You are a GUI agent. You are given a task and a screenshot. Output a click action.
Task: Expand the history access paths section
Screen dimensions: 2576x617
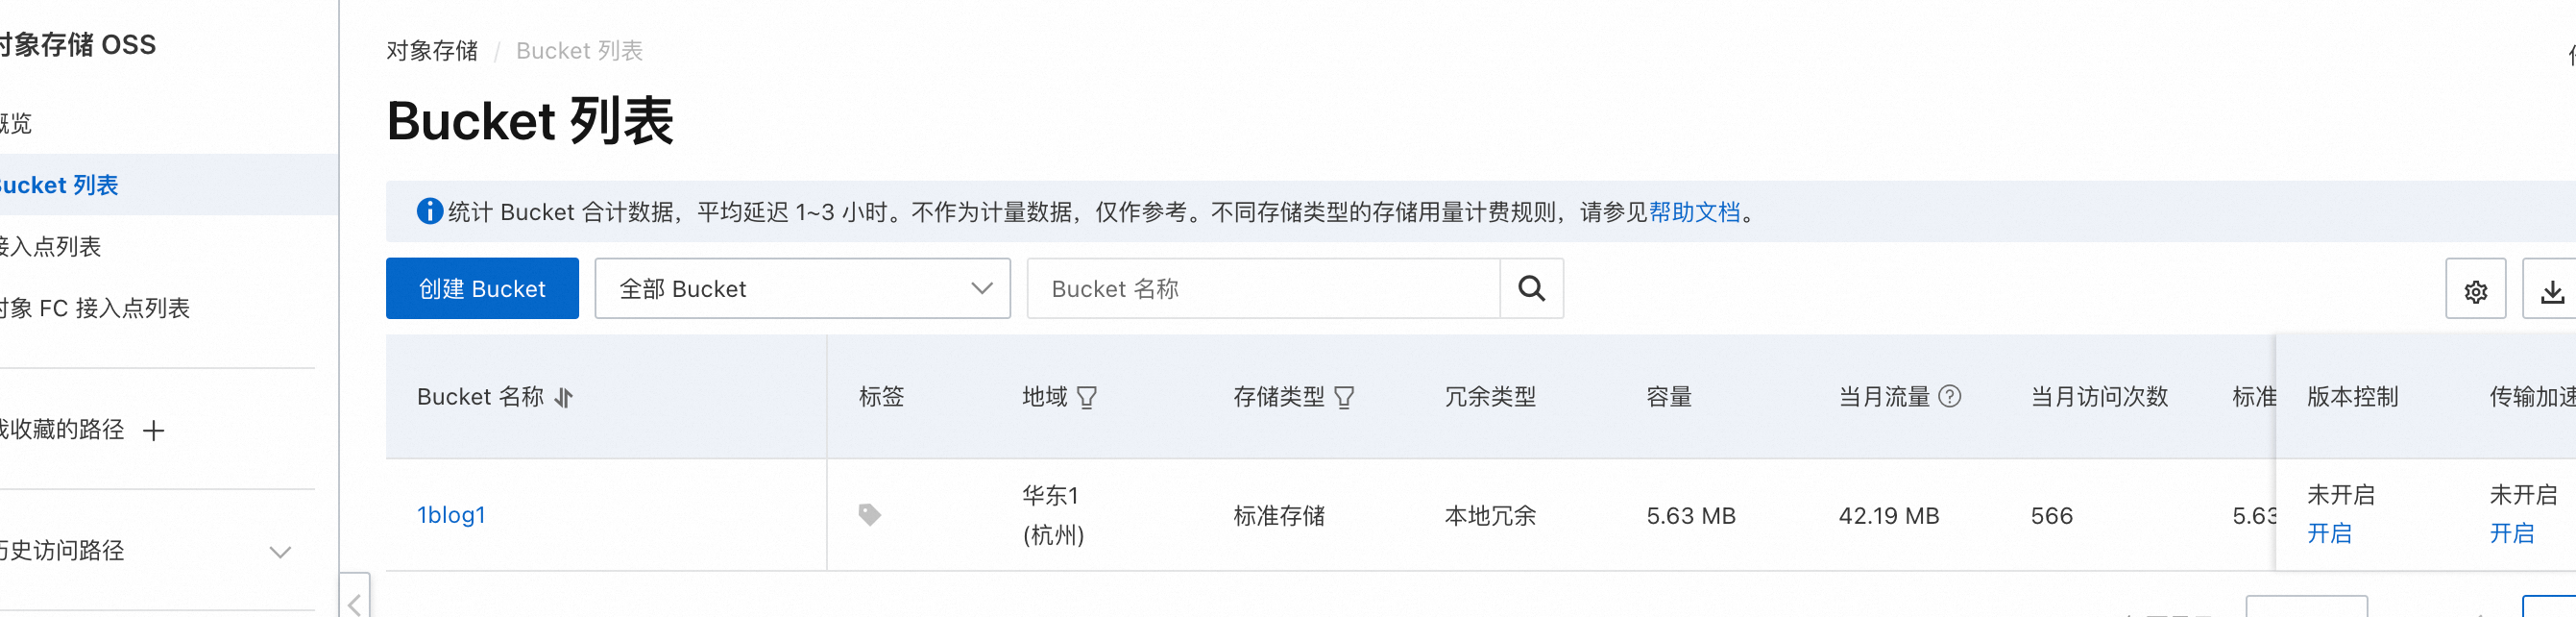pyautogui.click(x=280, y=552)
